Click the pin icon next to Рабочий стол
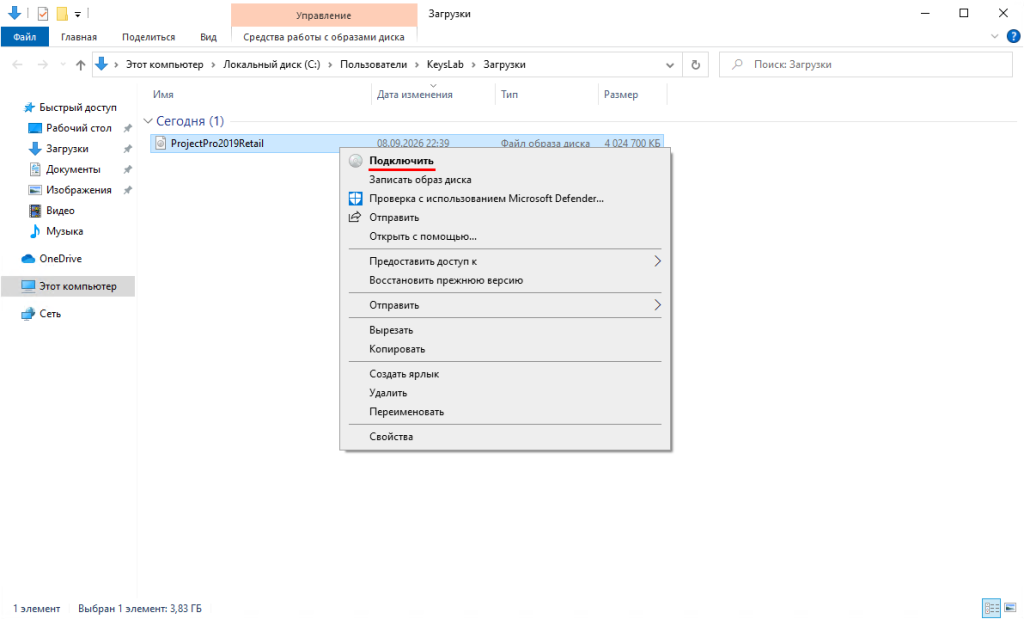Screen dimensions: 1024x619 click(x=128, y=129)
